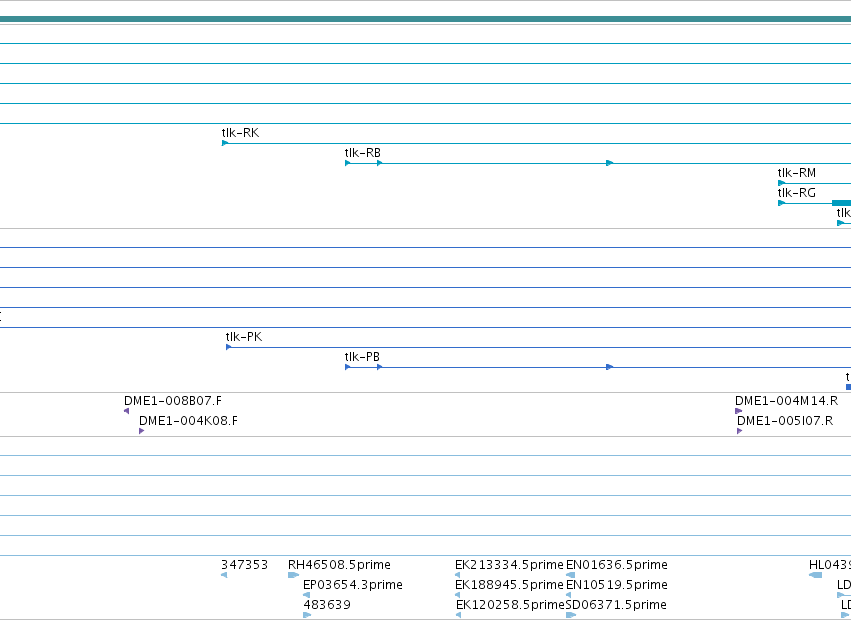Click the 347353 feature label
The height and width of the screenshot is (620, 851).
pyautogui.click(x=245, y=565)
